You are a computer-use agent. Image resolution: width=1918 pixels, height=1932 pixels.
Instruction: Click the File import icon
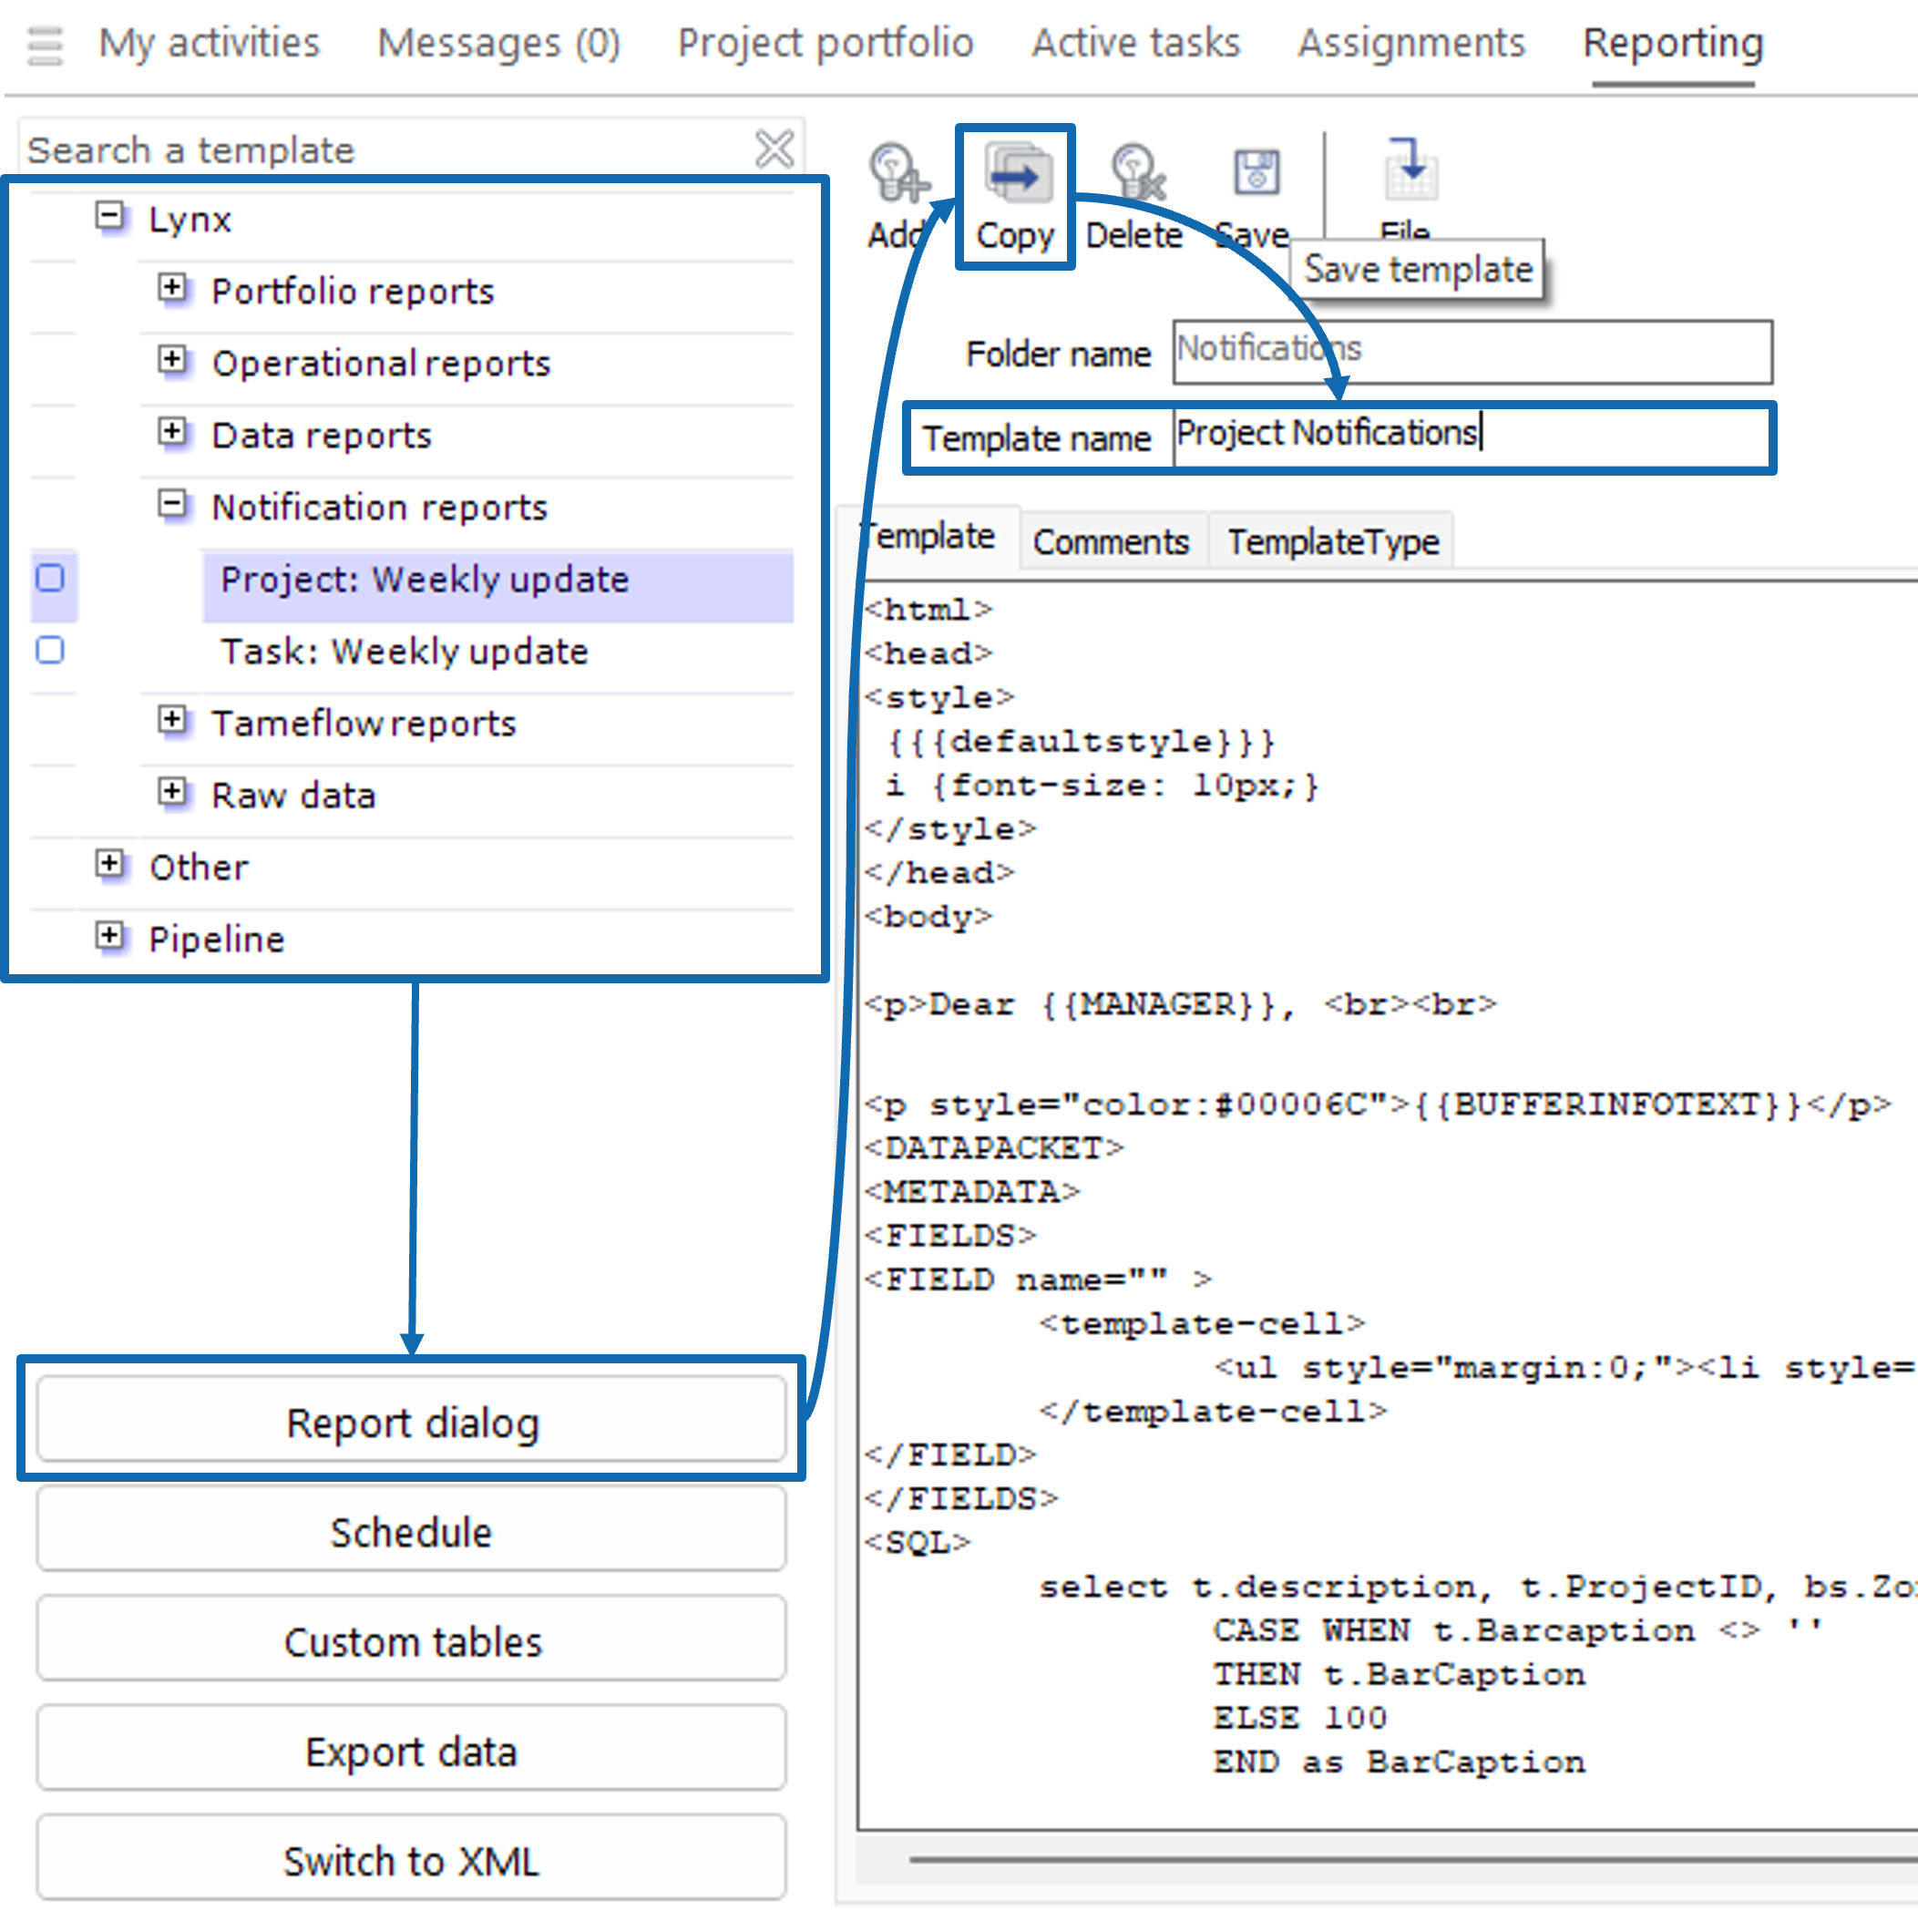1410,170
